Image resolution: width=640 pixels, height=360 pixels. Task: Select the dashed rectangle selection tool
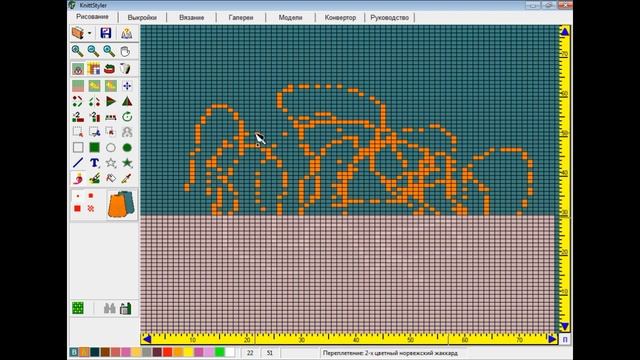[x=78, y=132]
